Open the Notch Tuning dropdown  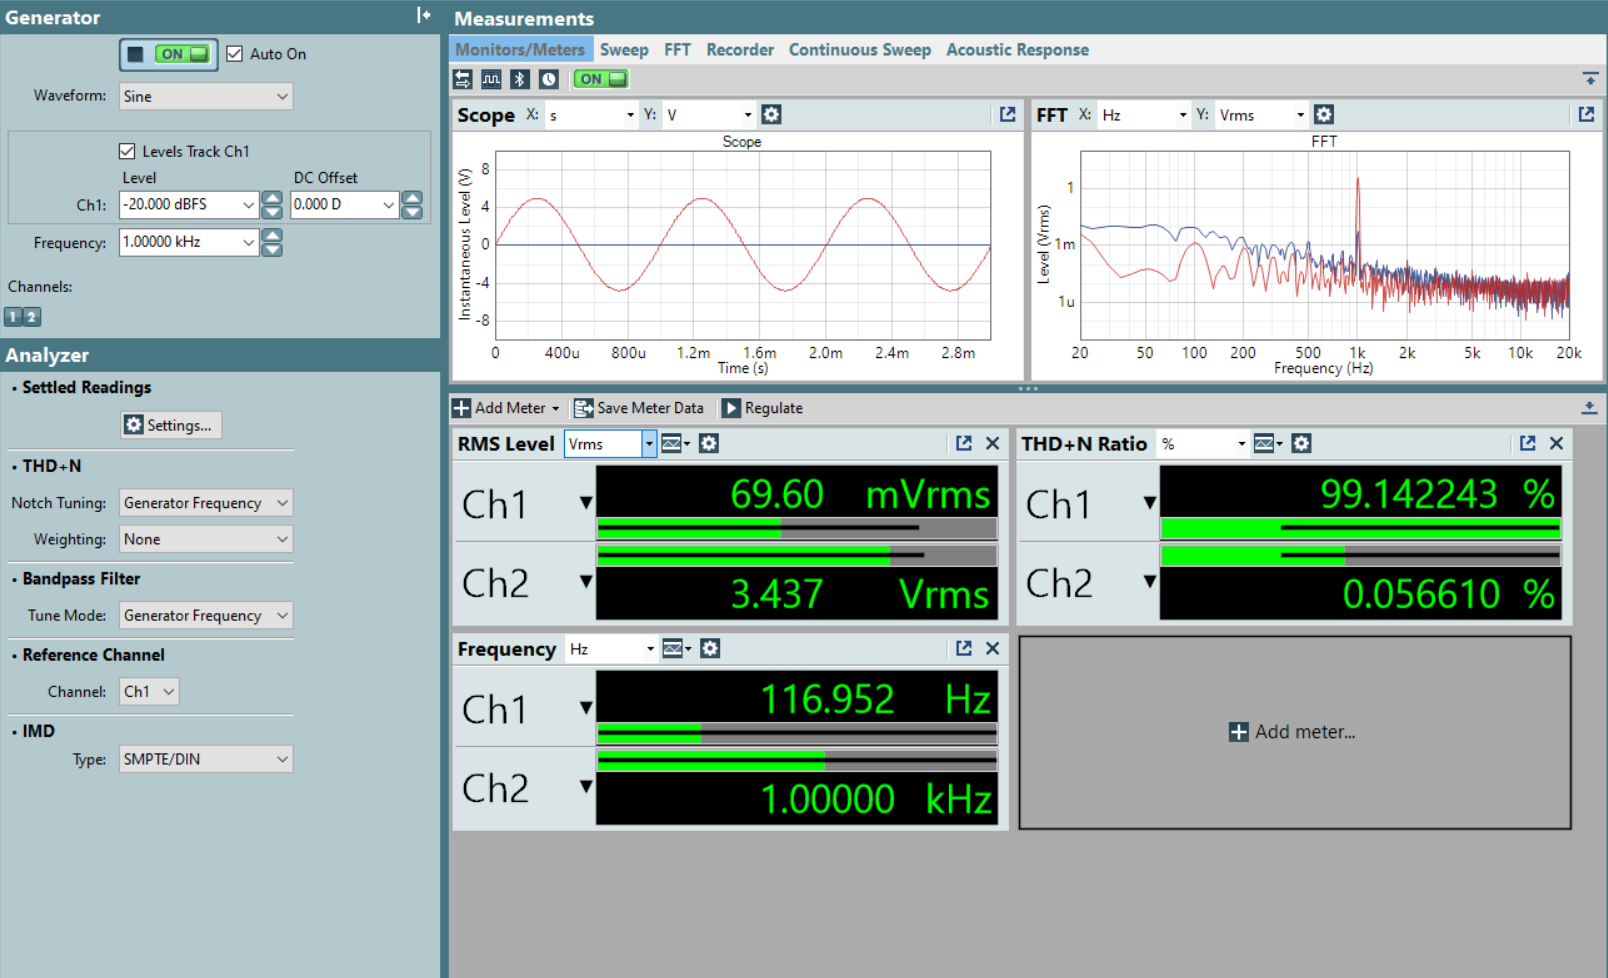click(206, 503)
